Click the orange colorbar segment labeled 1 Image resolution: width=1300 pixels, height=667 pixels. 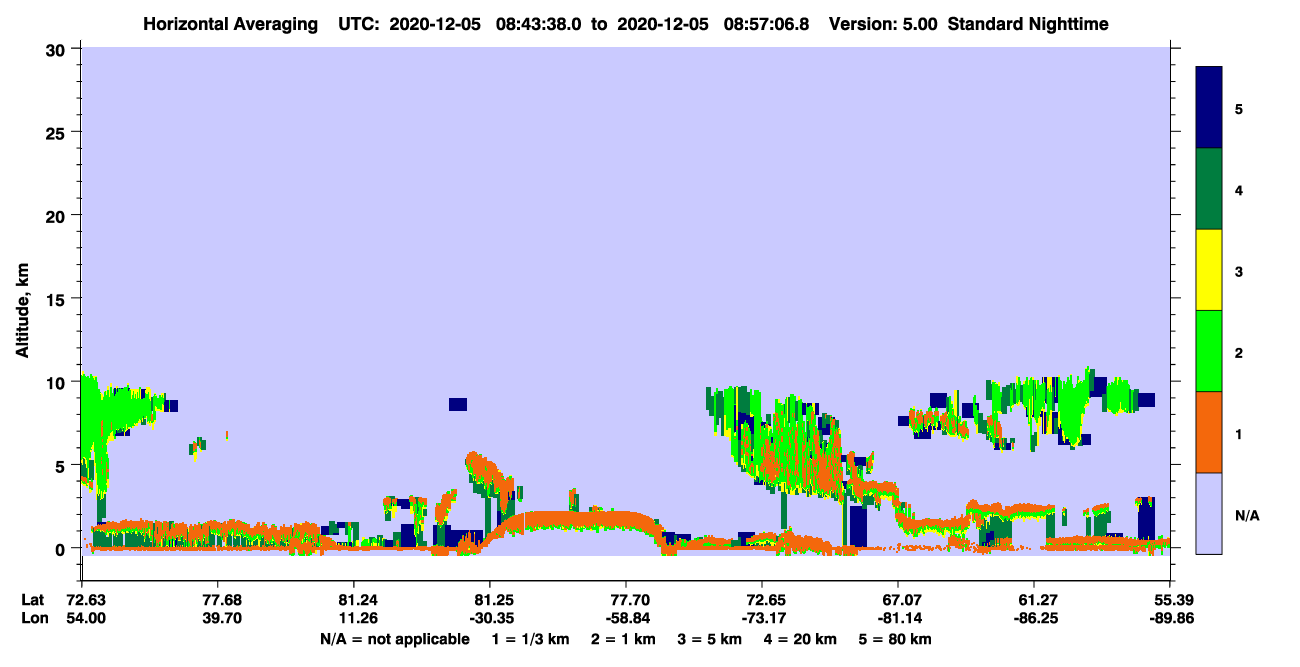(x=1209, y=432)
